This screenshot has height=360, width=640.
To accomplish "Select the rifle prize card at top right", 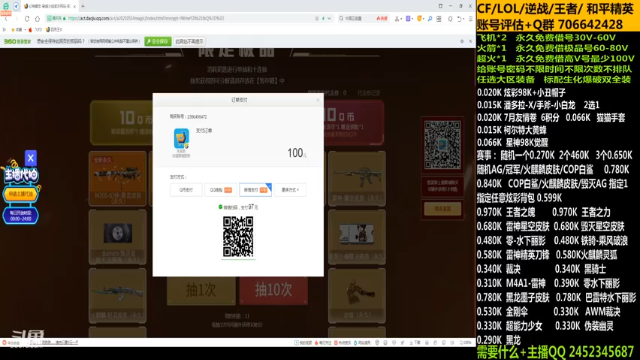I will pos(357,178).
